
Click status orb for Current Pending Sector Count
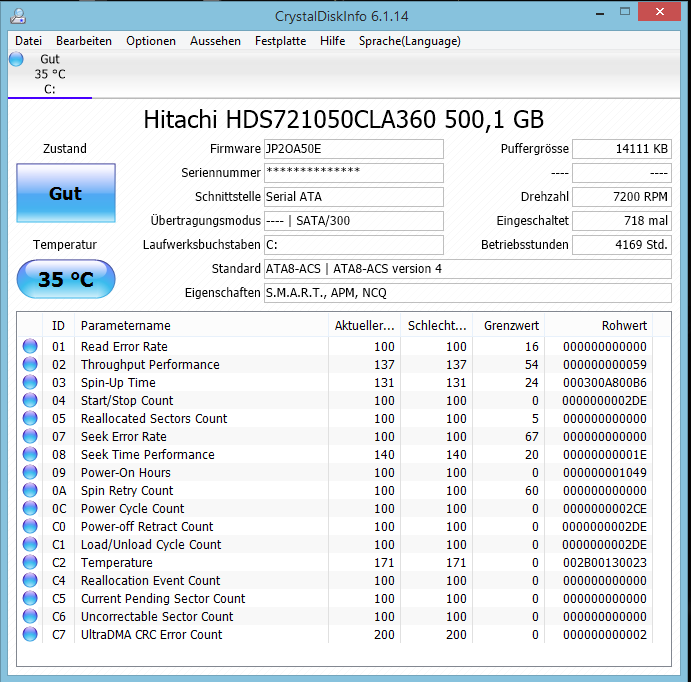[x=30, y=598]
